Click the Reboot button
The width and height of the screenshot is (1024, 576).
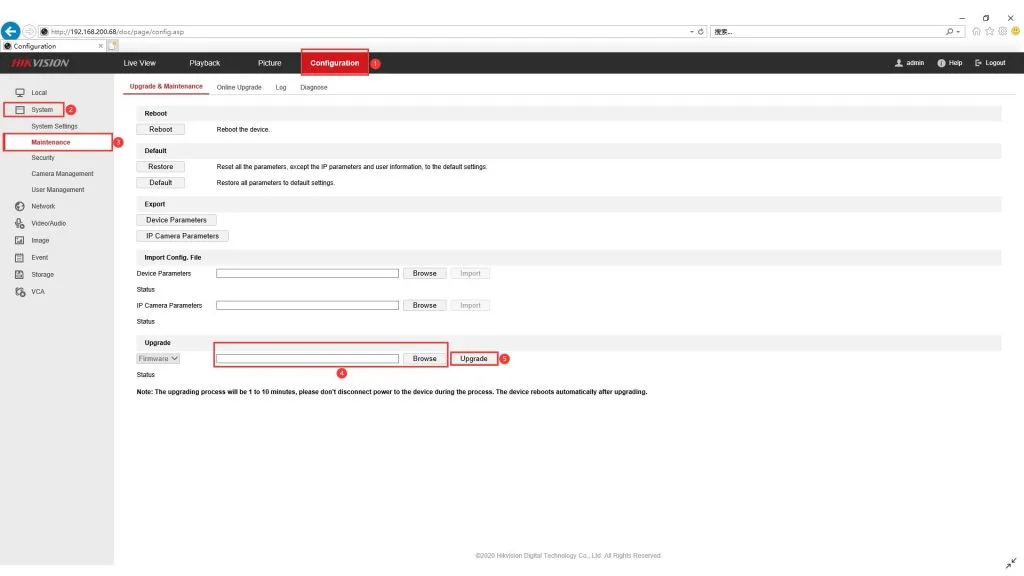pos(161,129)
